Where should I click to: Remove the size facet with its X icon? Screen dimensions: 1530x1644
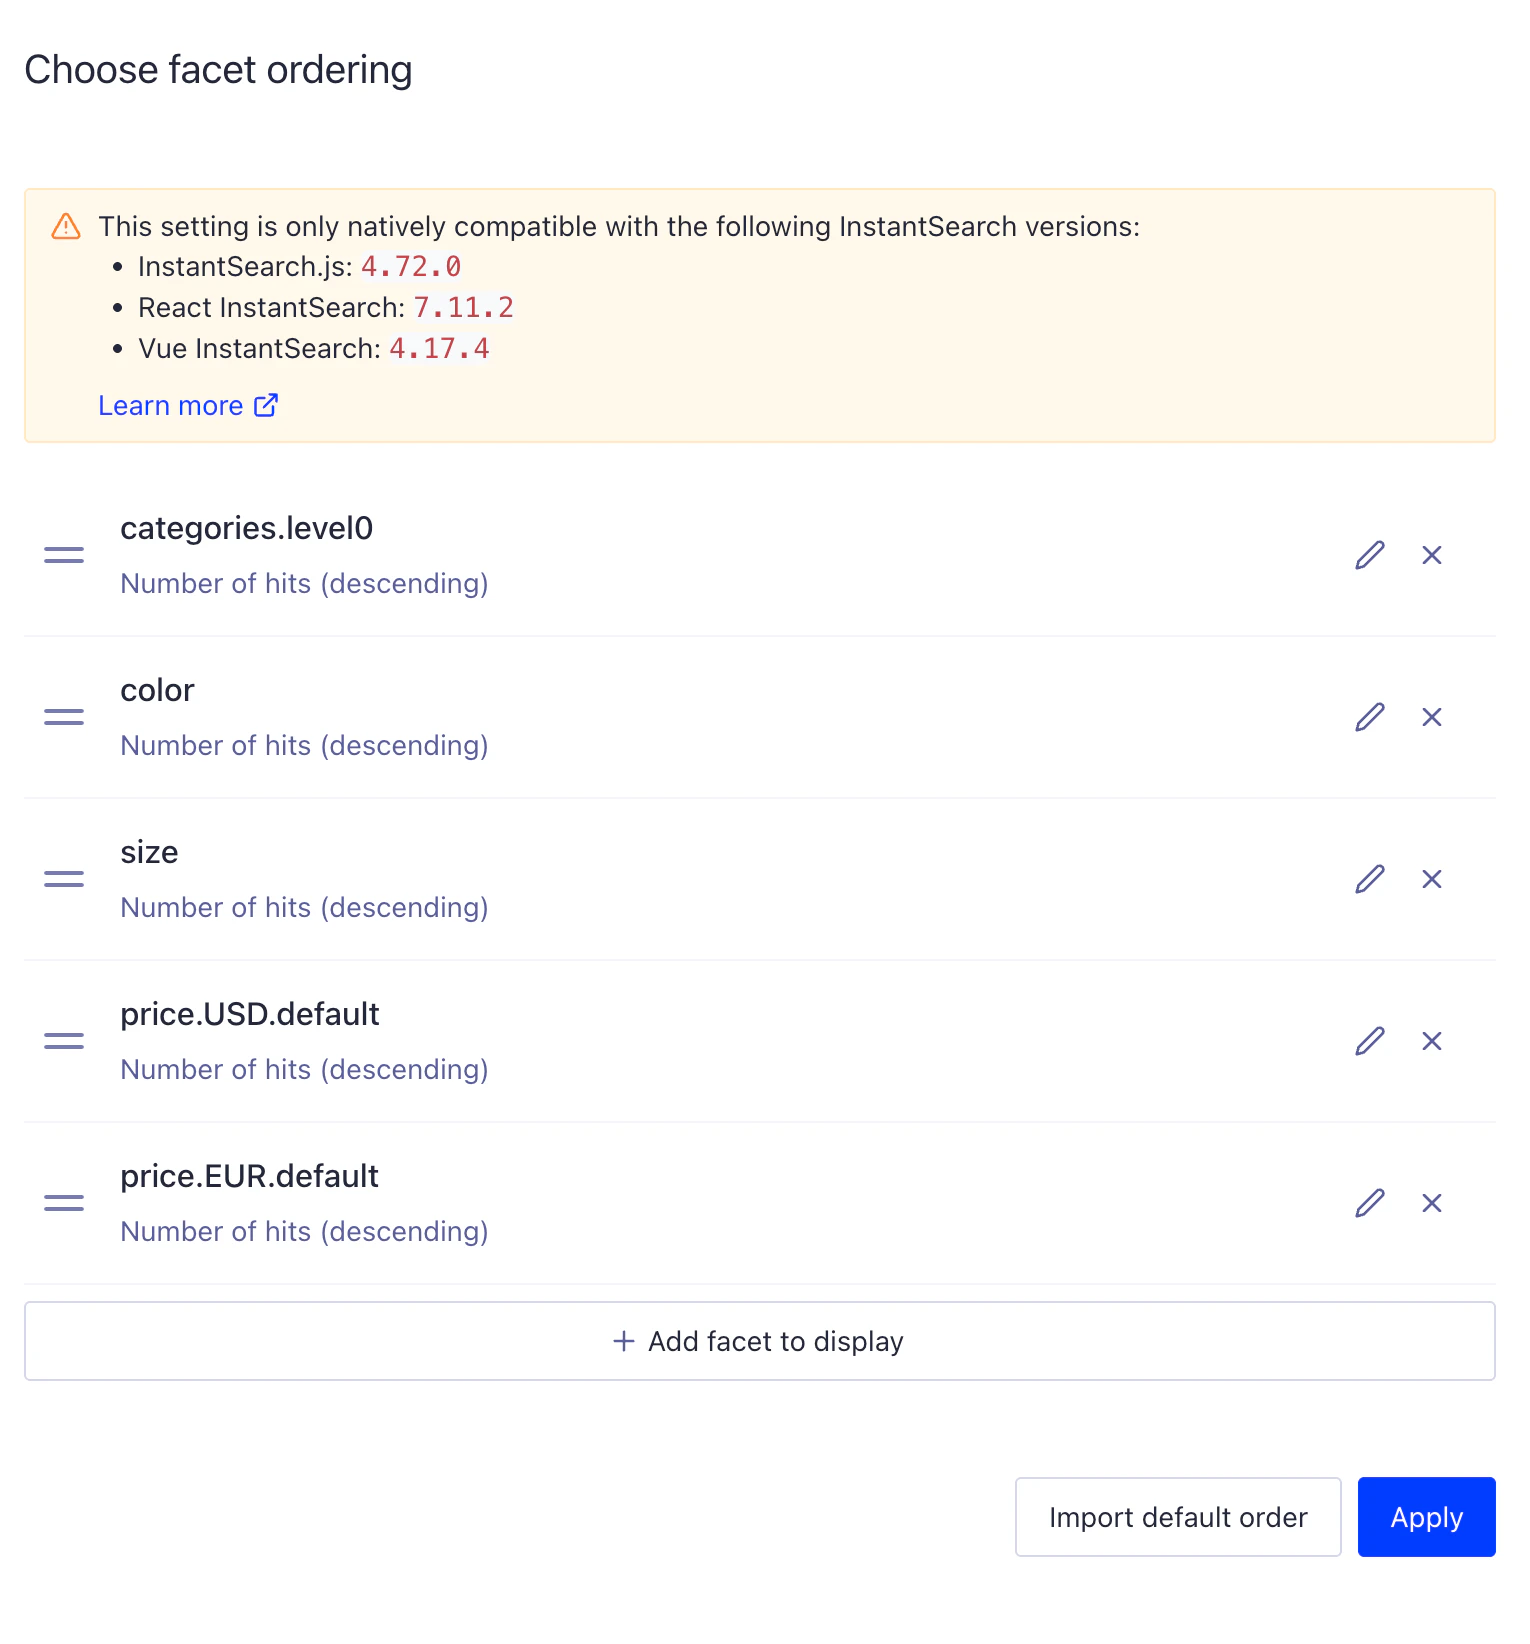coord(1432,879)
